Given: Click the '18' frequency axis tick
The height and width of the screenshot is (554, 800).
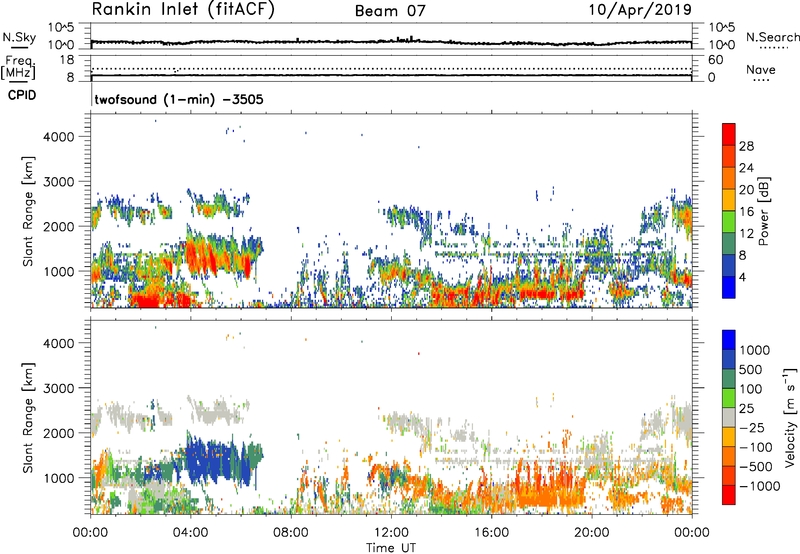Looking at the screenshot, I should tap(67, 60).
